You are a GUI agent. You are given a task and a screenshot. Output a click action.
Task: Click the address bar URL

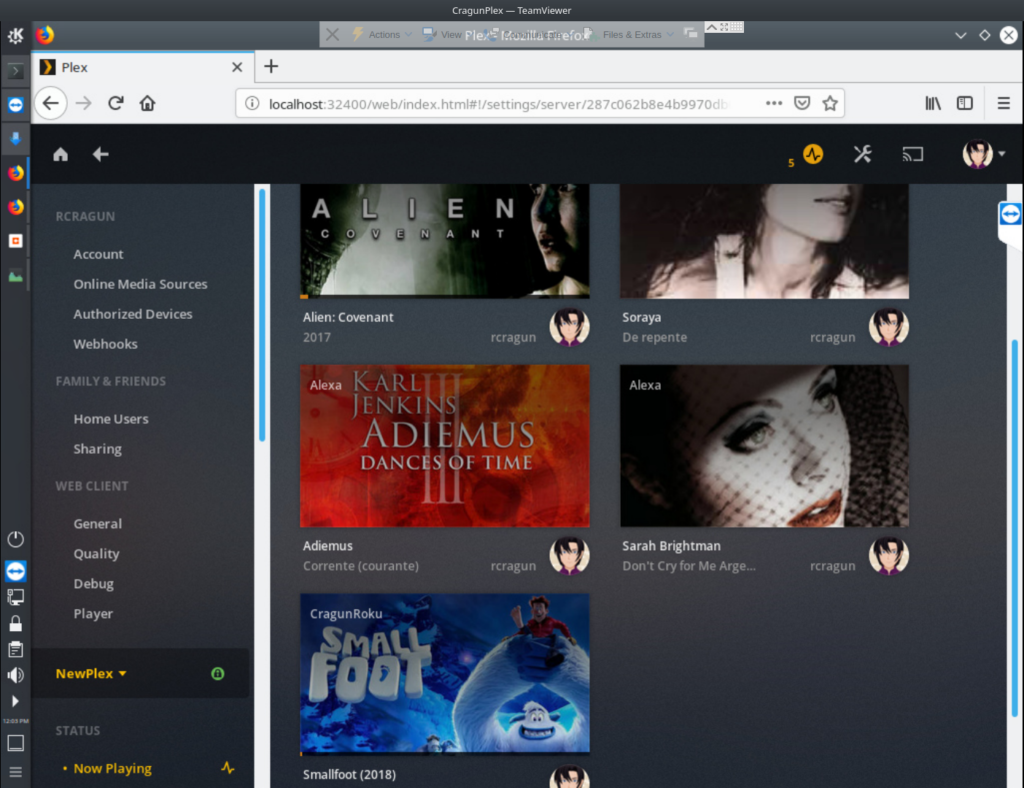498,104
